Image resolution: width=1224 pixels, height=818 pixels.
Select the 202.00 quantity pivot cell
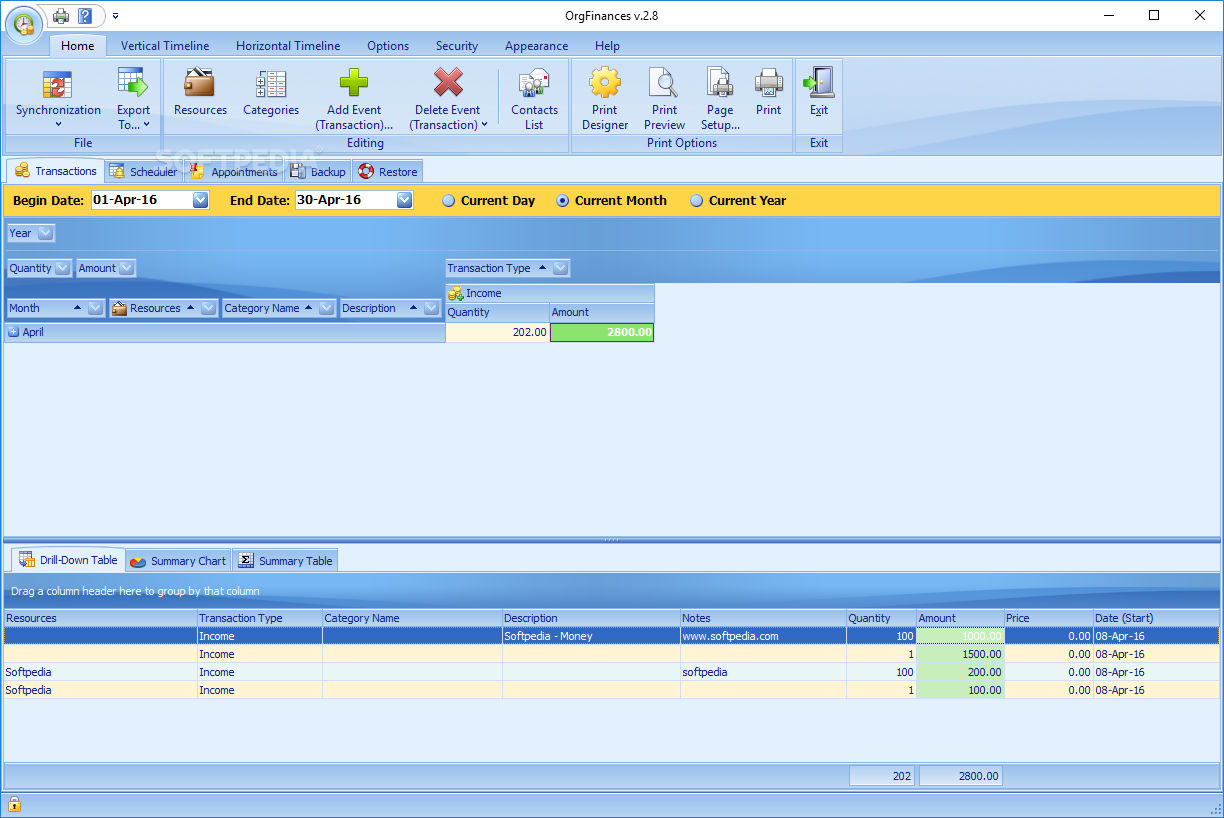click(498, 332)
